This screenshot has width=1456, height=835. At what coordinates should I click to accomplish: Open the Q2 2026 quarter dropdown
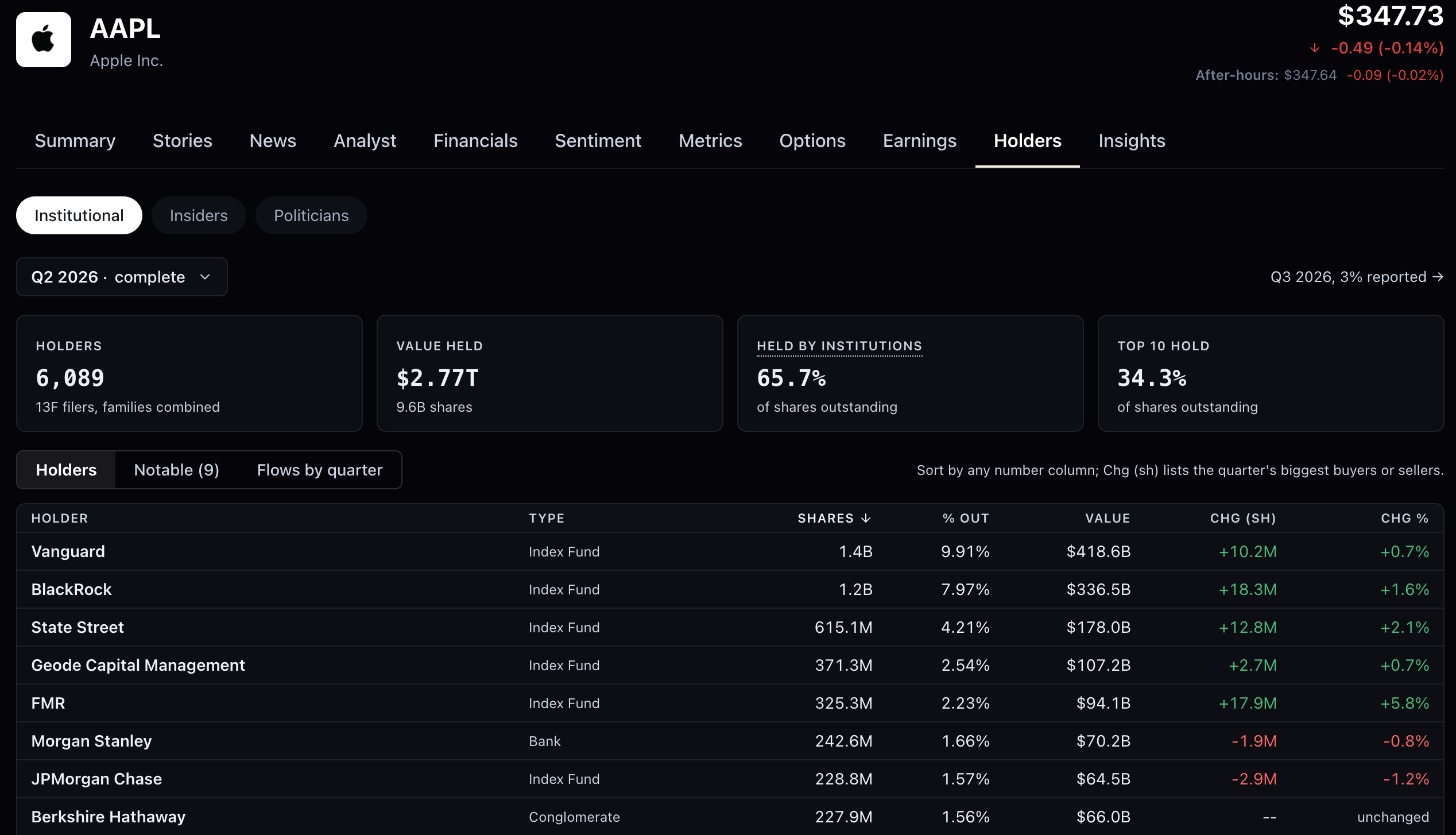pyautogui.click(x=122, y=277)
